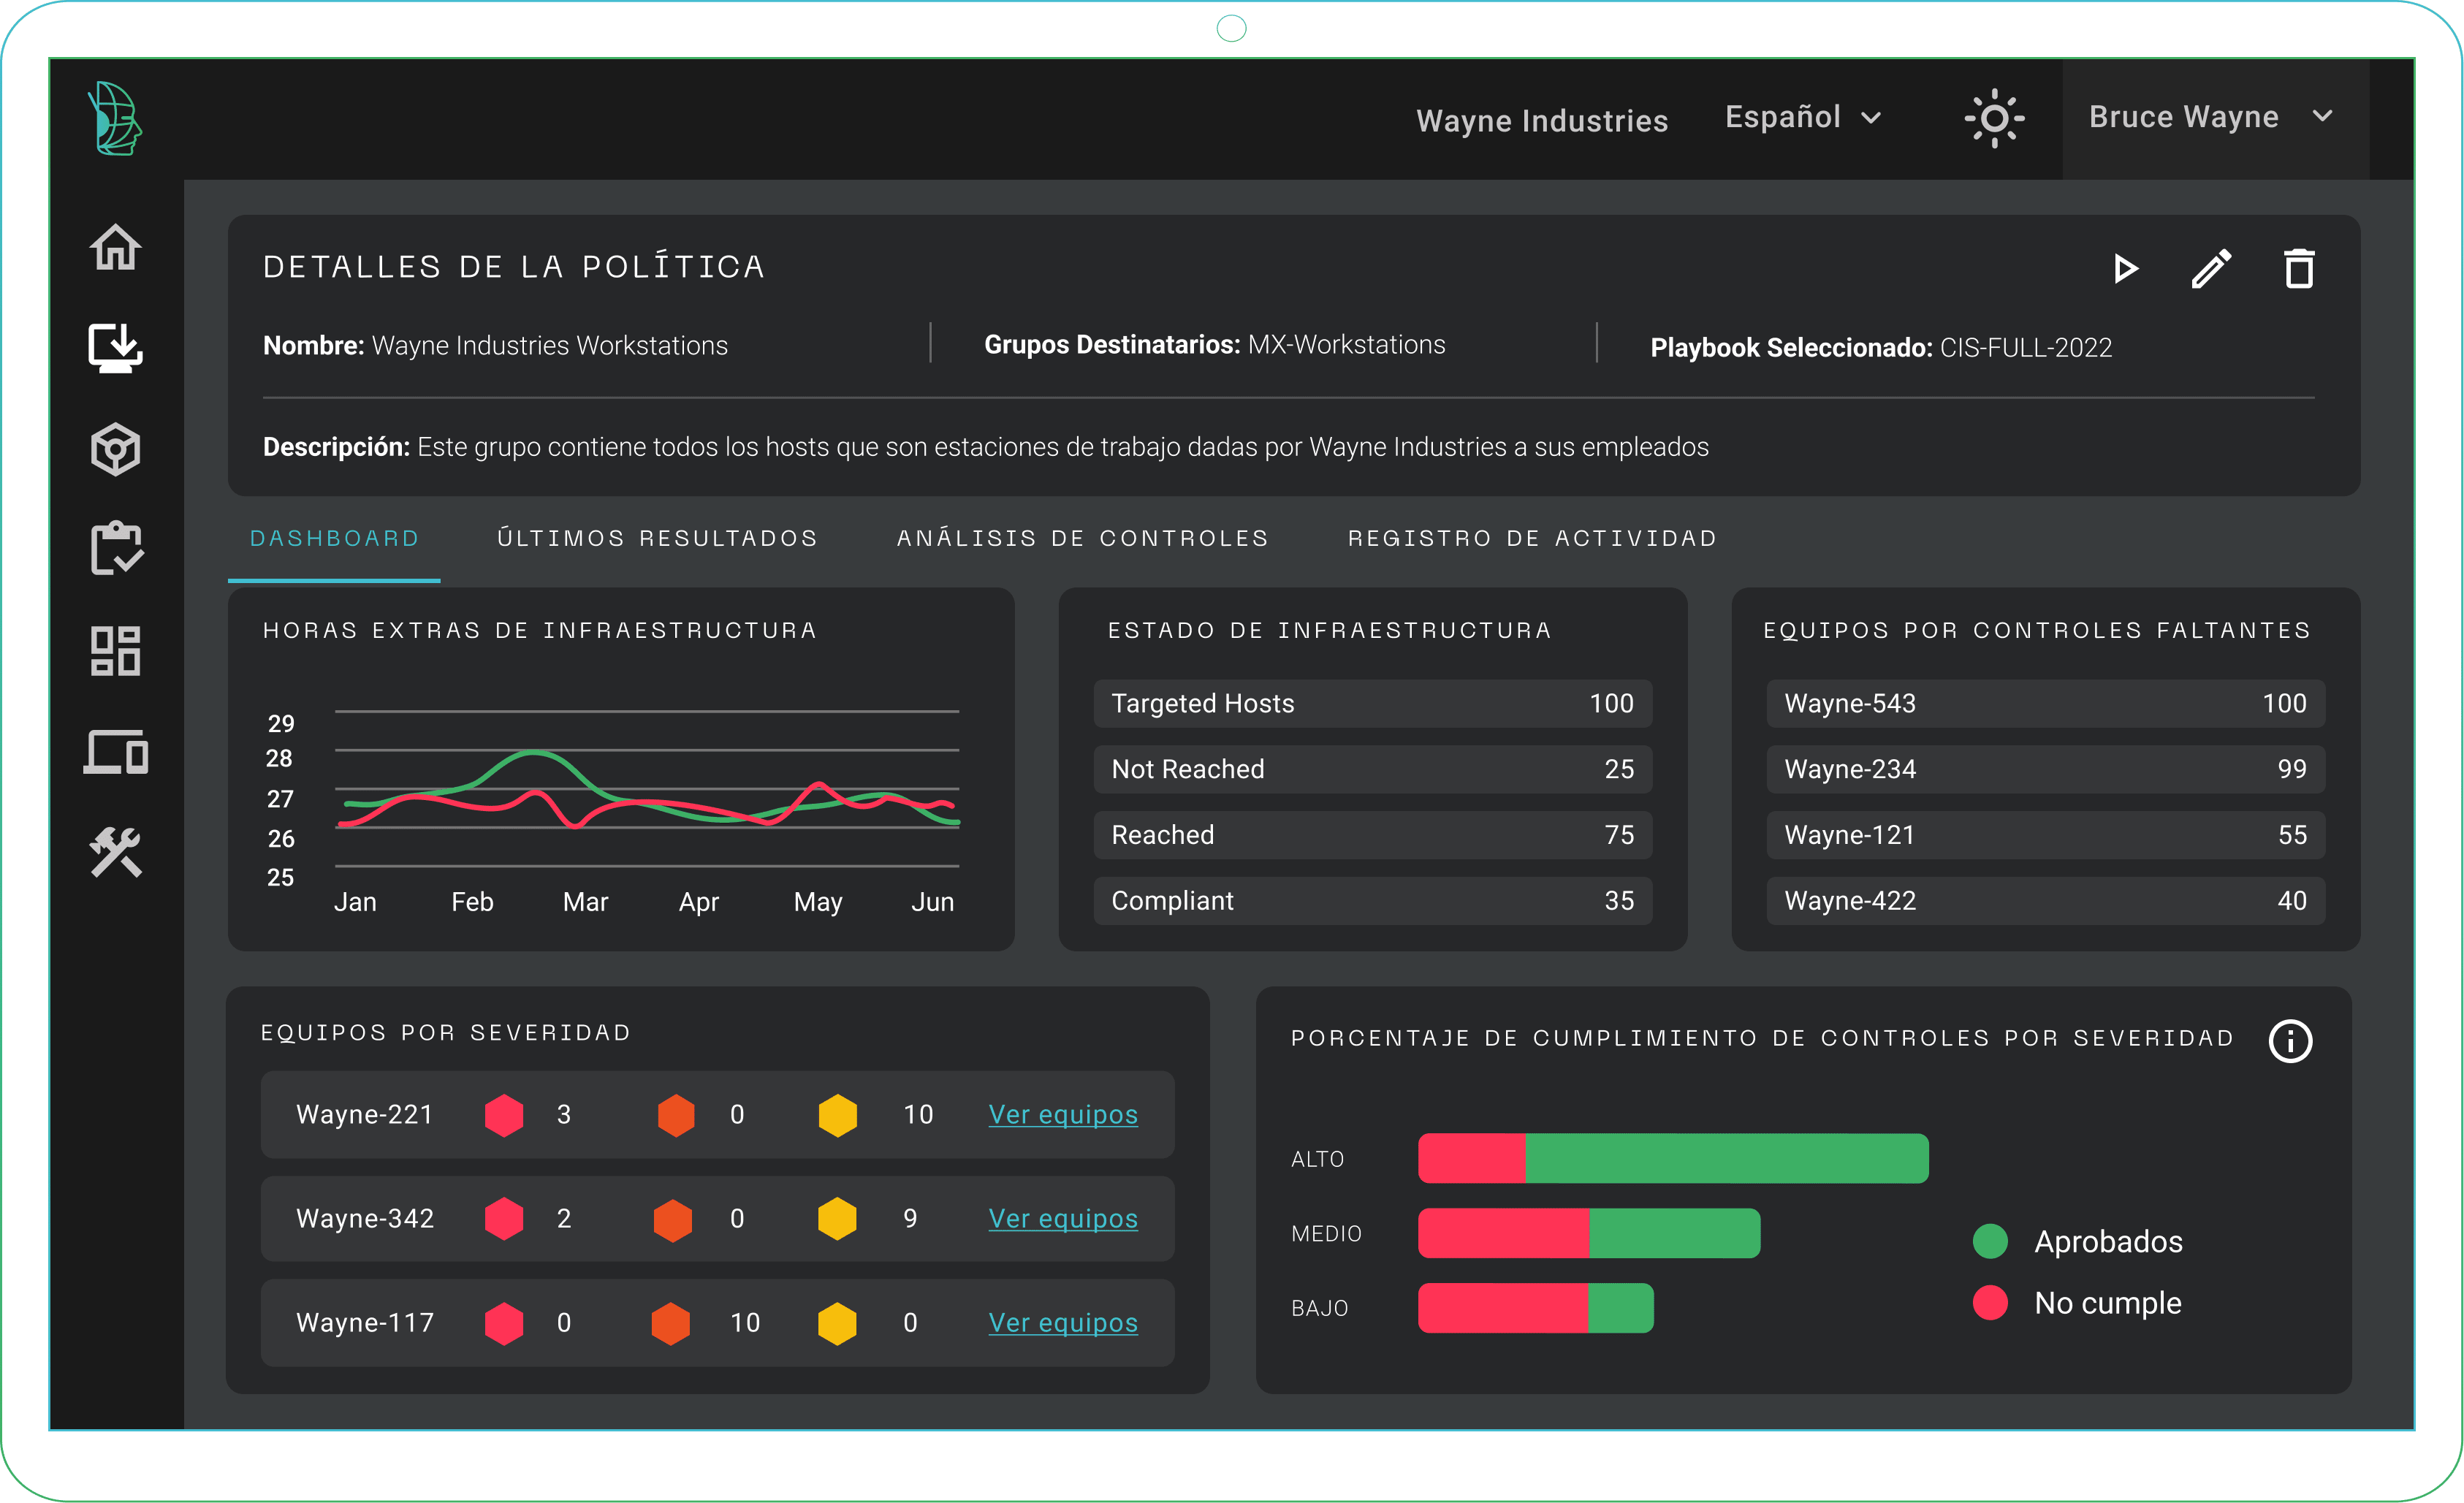Click the green line in overtime chart
Viewport: 2464px width, 1503px height.
pyautogui.click(x=534, y=751)
